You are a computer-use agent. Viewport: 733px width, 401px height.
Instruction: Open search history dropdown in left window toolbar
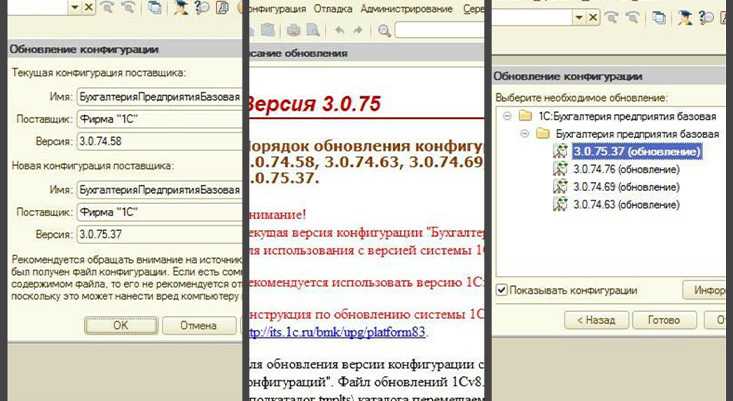(75, 7)
